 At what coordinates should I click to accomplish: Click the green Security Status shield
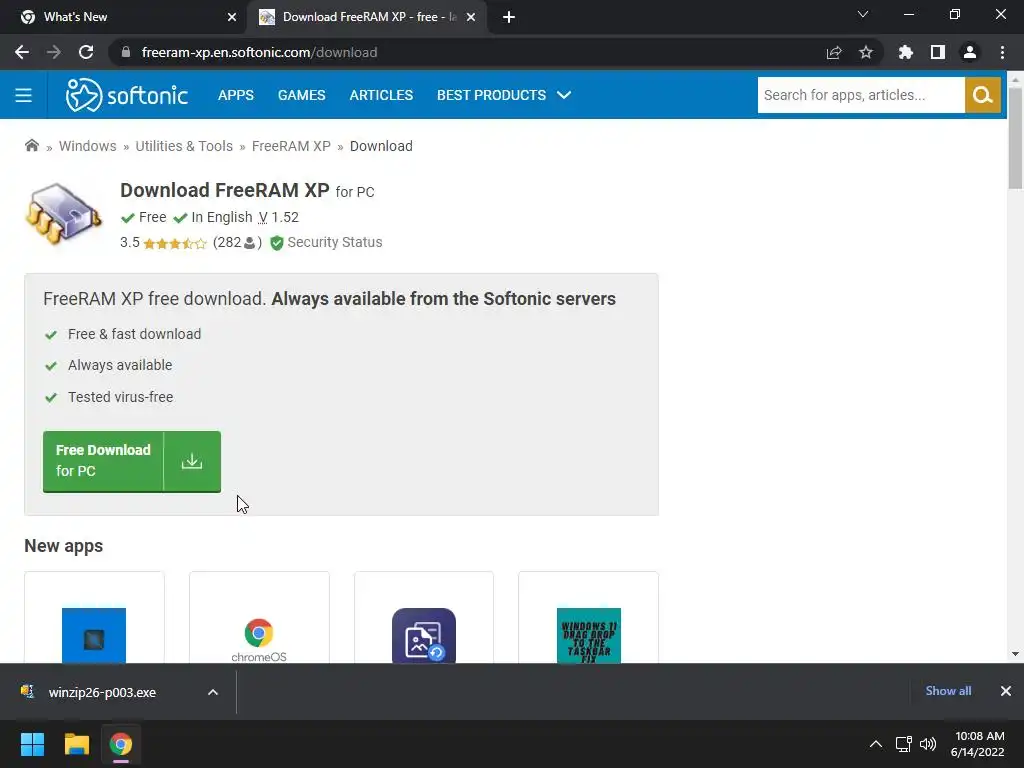click(277, 243)
